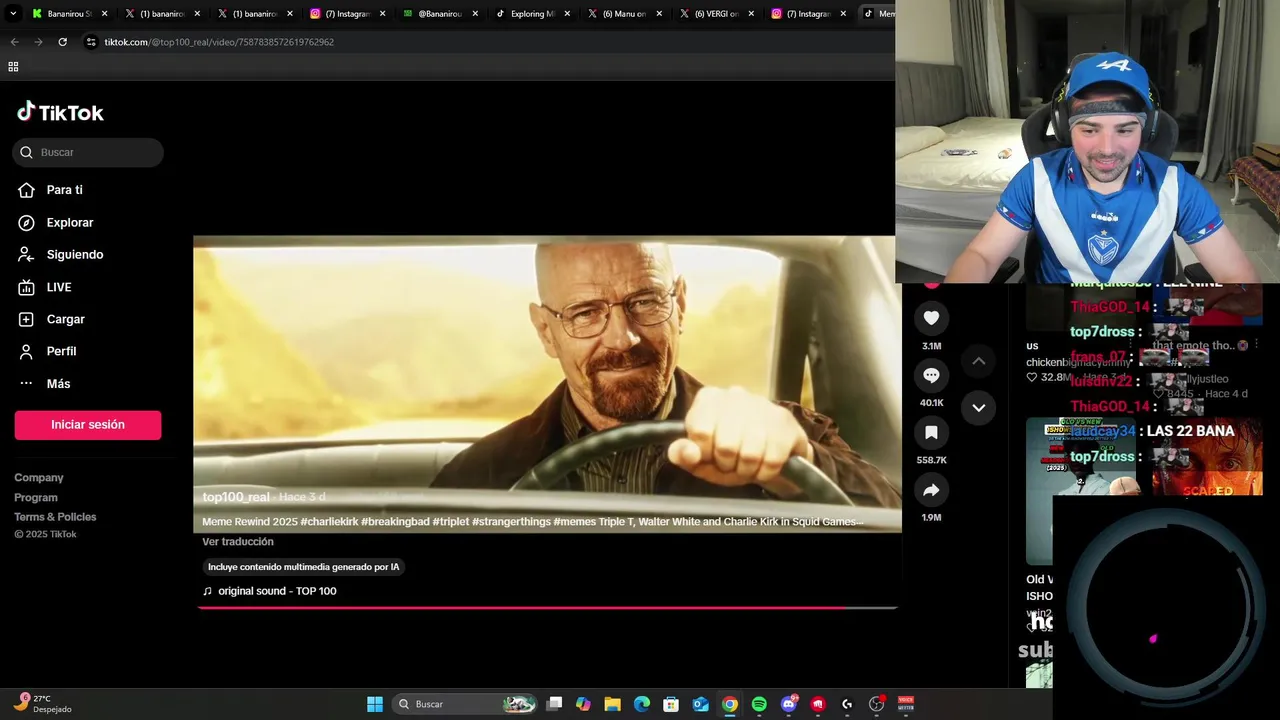Switch to the Bananirou Kick tab
1280x720 pixels.
click(68, 14)
